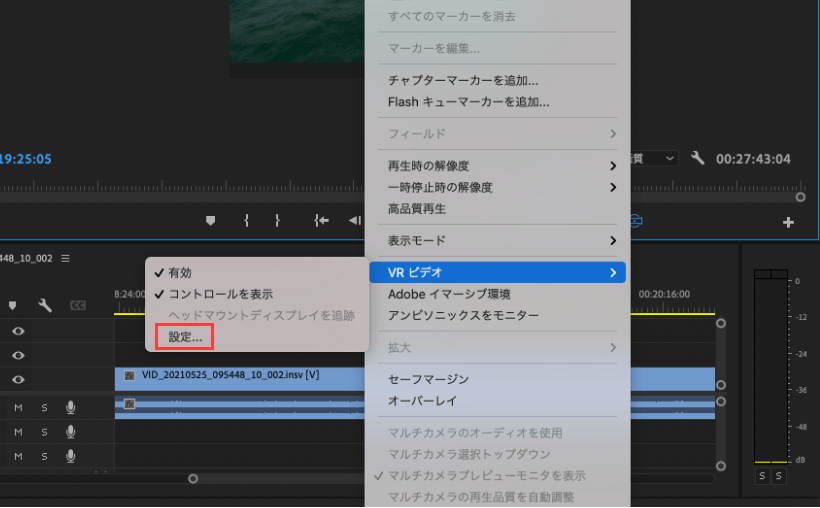Click the Mark Out brace button
The image size is (820, 508).
coord(277,221)
